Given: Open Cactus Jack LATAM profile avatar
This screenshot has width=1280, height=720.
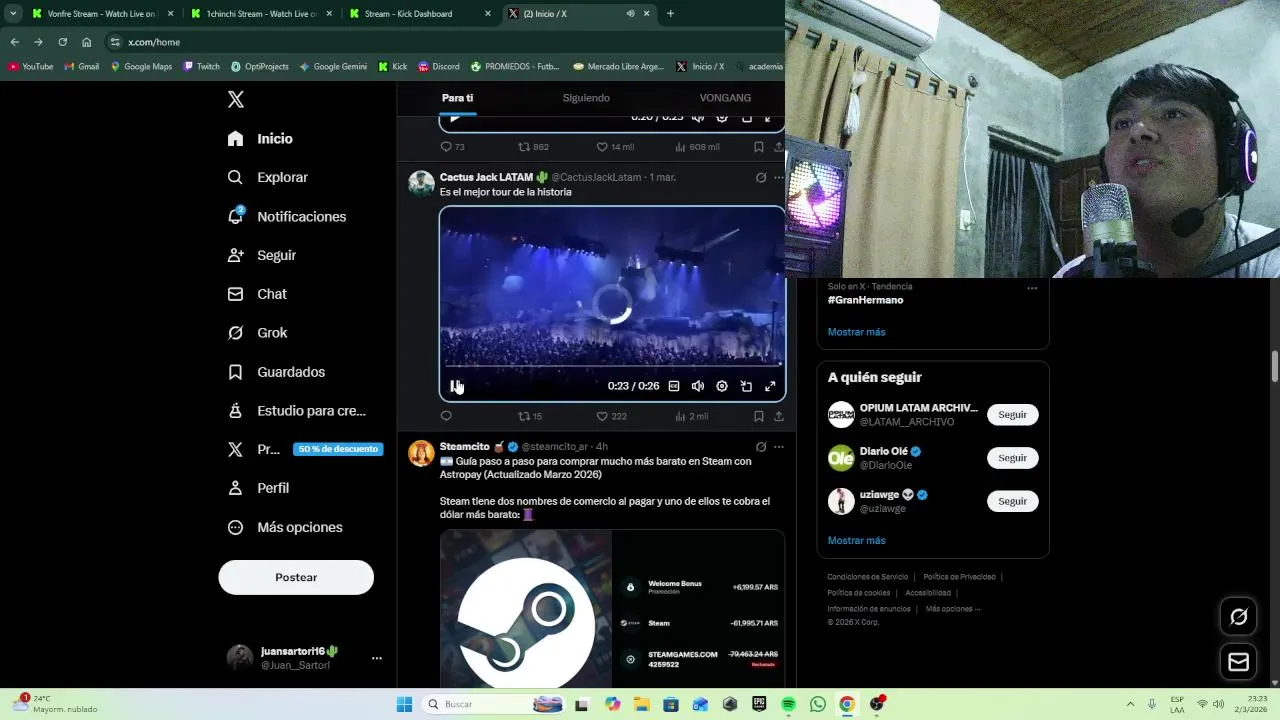Looking at the screenshot, I should tap(421, 183).
